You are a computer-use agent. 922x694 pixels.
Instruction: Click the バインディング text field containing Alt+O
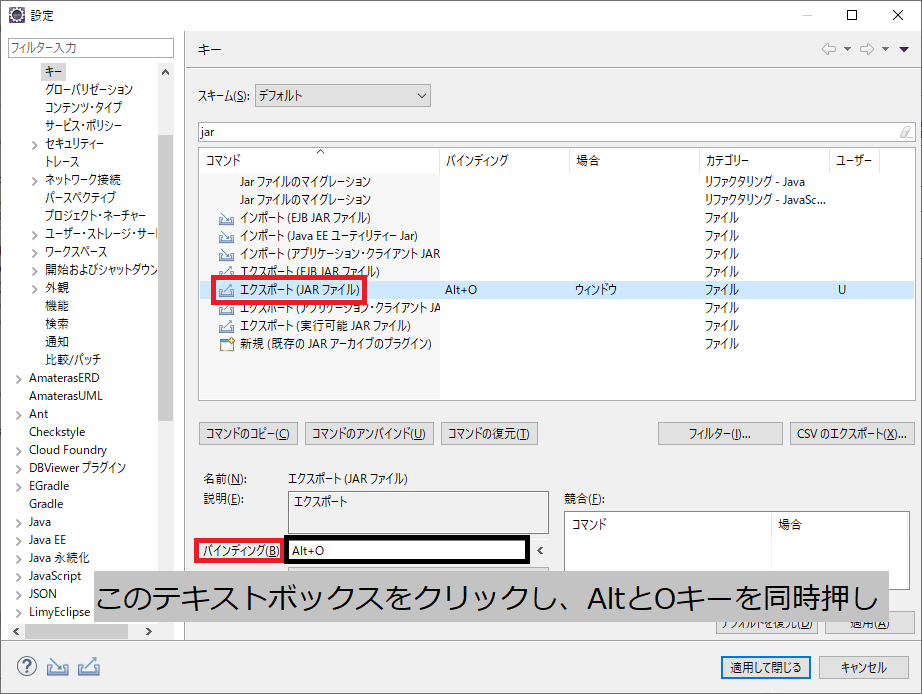[x=406, y=550]
